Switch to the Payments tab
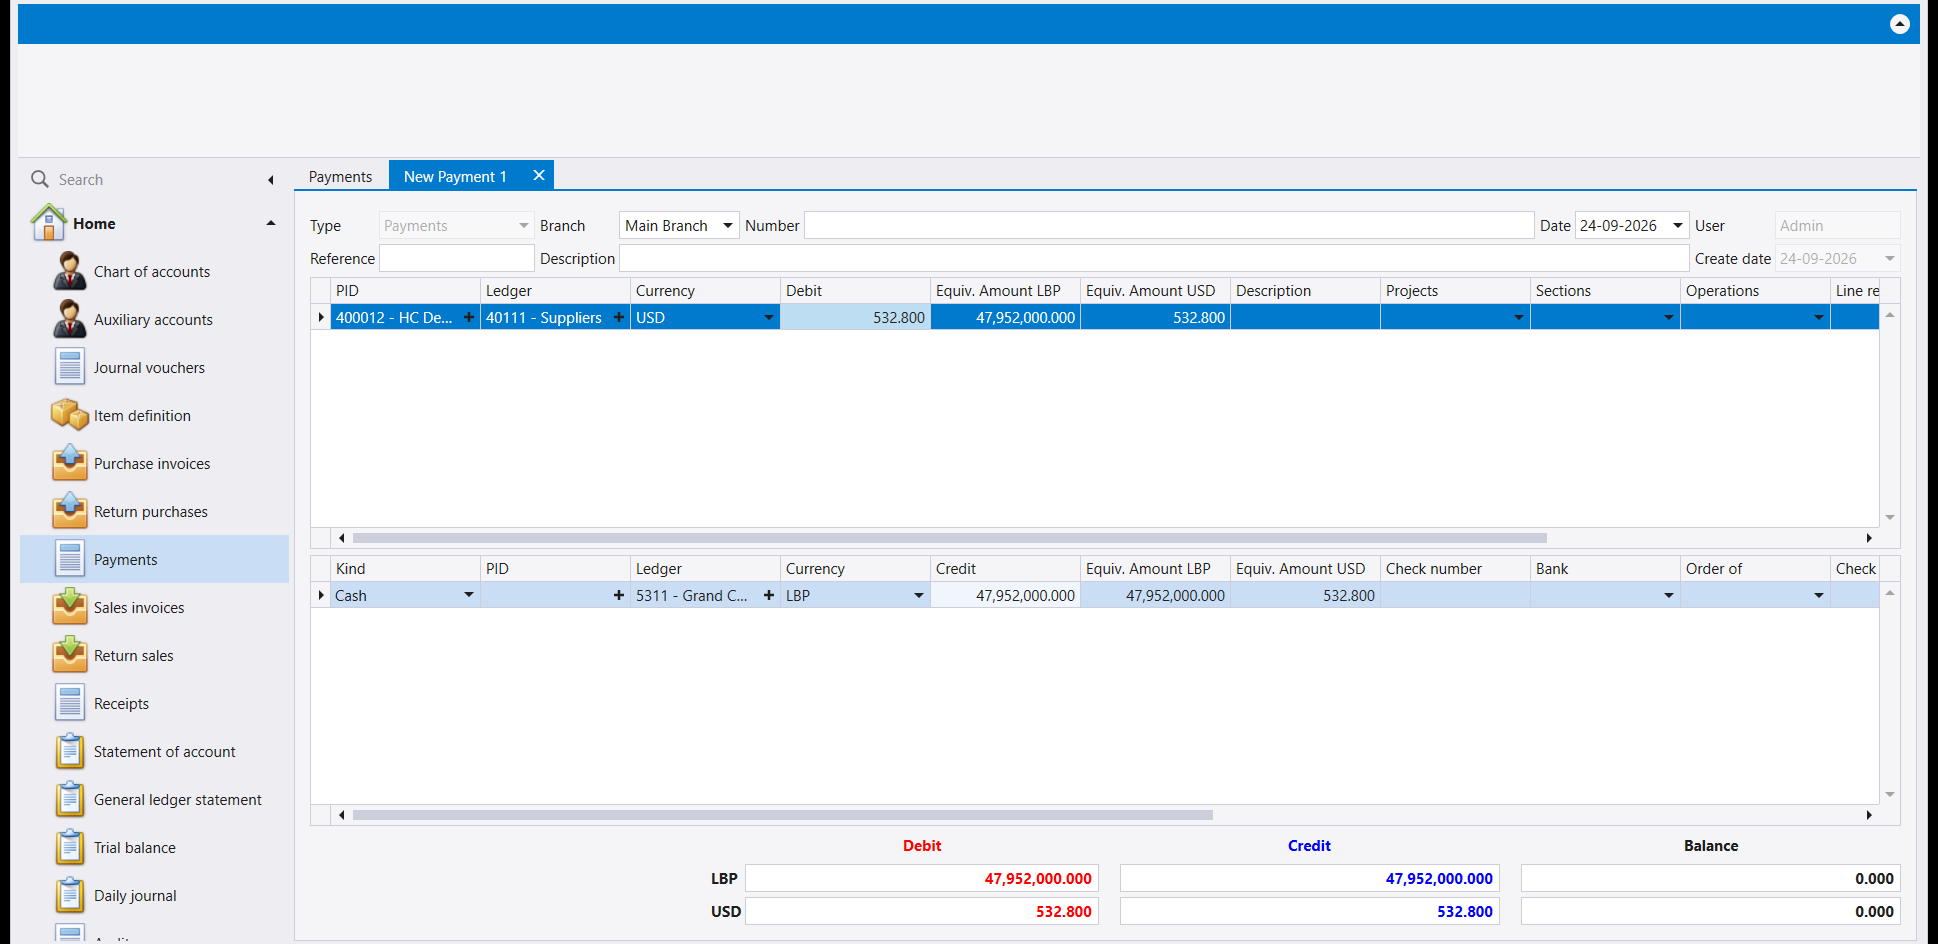Screen dimensions: 1938x944 pyautogui.click(x=340, y=176)
